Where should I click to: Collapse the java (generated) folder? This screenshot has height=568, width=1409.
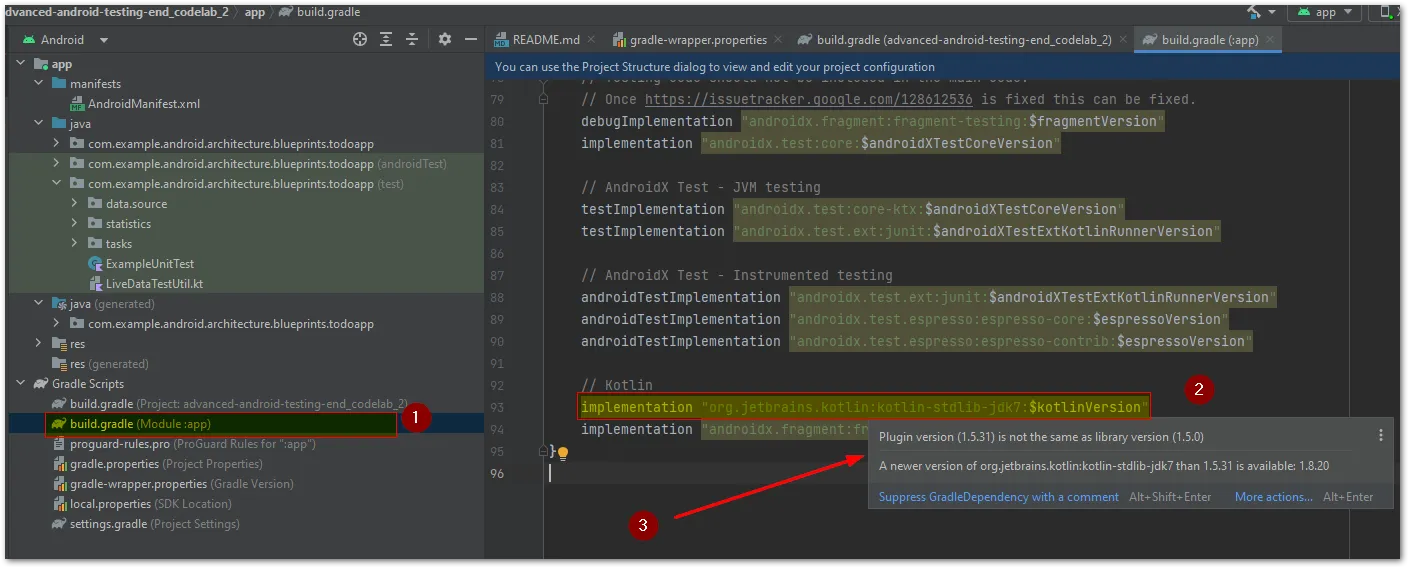39,303
